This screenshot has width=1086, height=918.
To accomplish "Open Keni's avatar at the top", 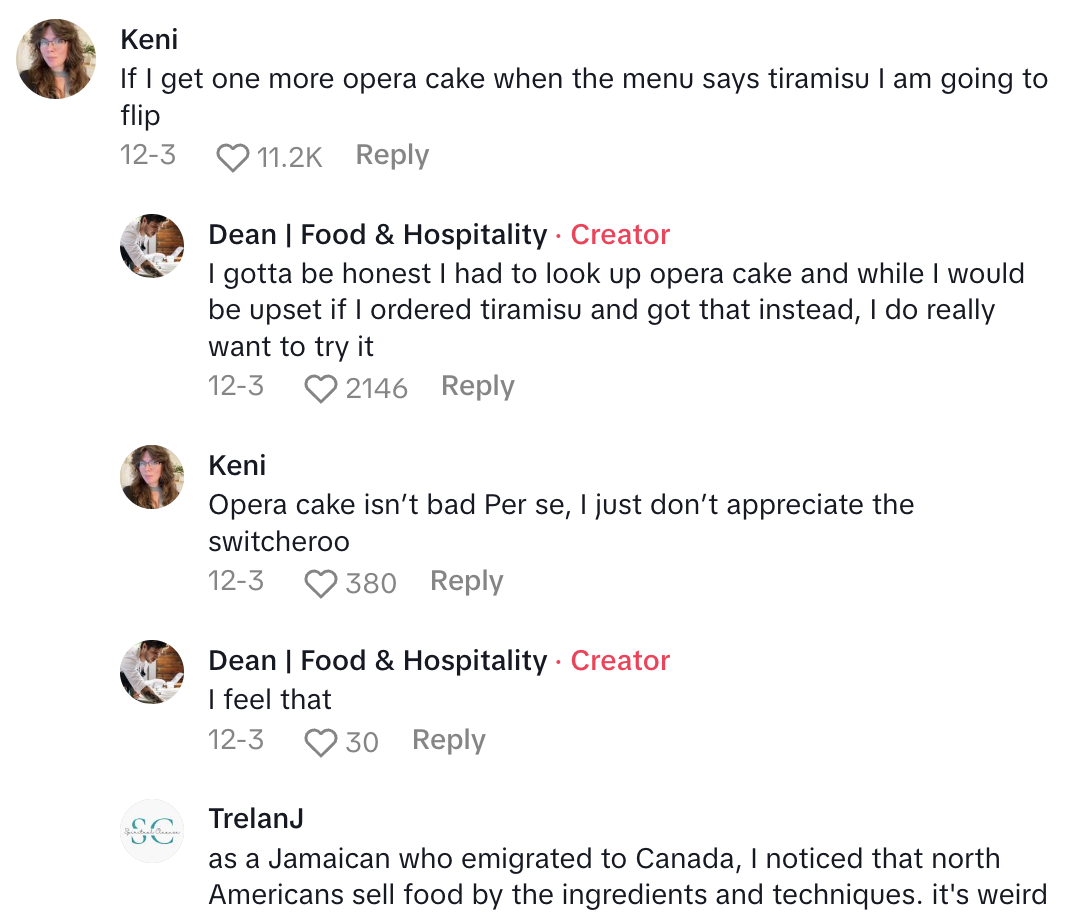I will (56, 58).
